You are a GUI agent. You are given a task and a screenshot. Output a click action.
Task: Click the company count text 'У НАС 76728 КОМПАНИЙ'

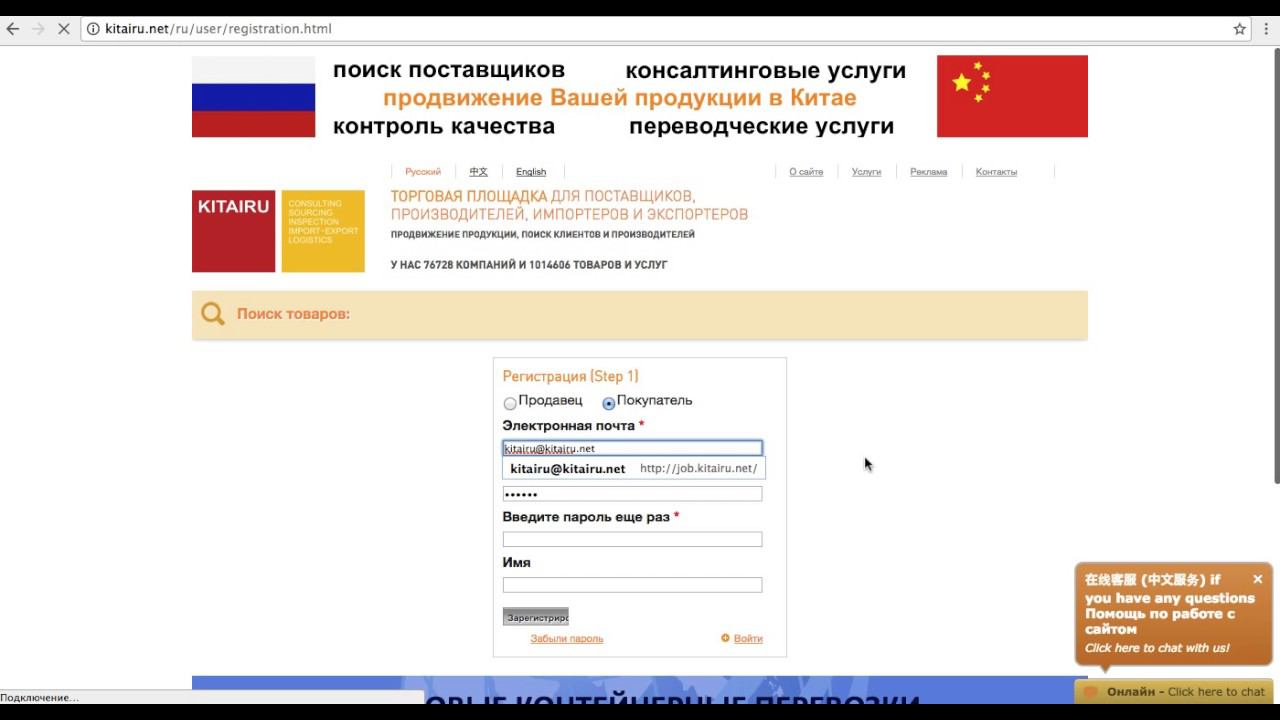point(529,265)
